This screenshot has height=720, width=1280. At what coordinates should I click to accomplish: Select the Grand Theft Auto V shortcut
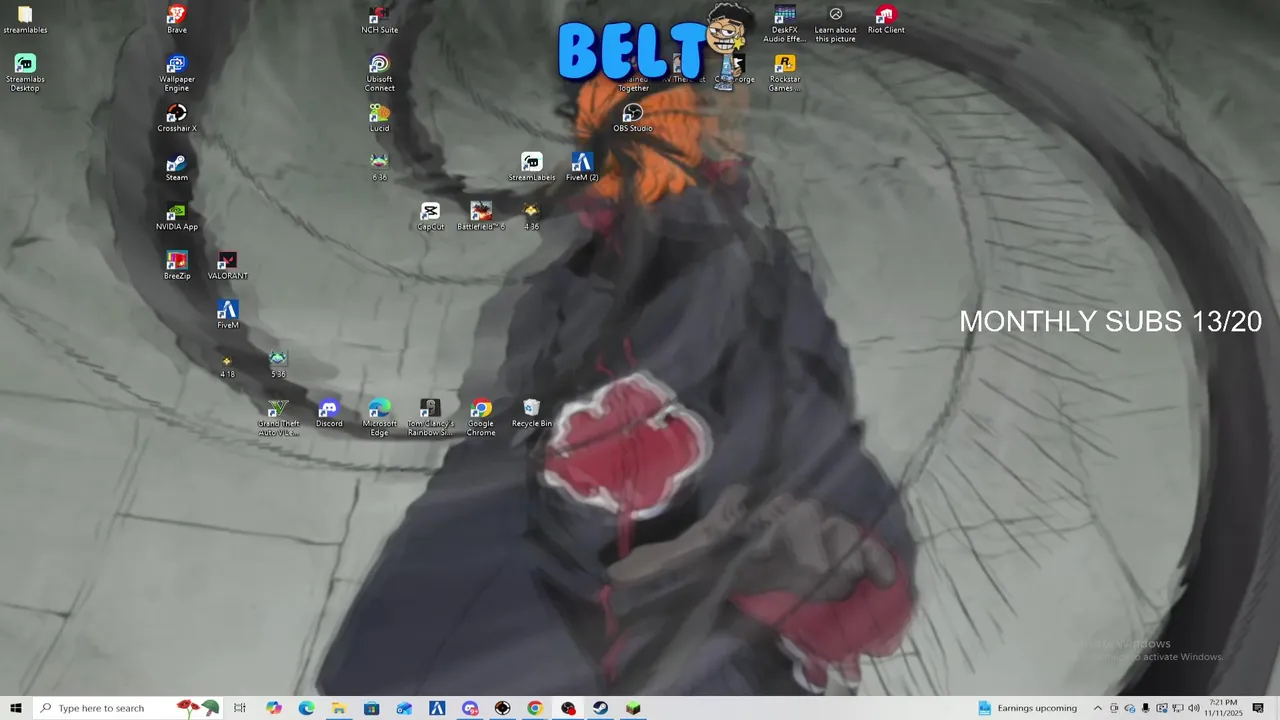278,417
